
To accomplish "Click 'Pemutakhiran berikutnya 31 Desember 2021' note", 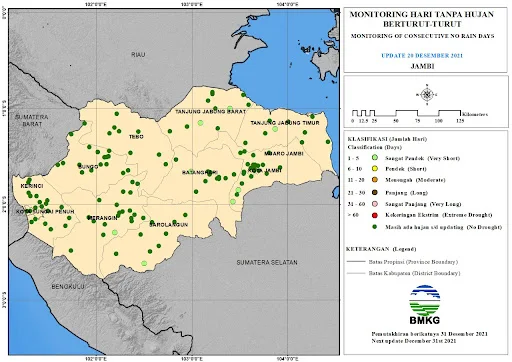I will tap(430, 334).
